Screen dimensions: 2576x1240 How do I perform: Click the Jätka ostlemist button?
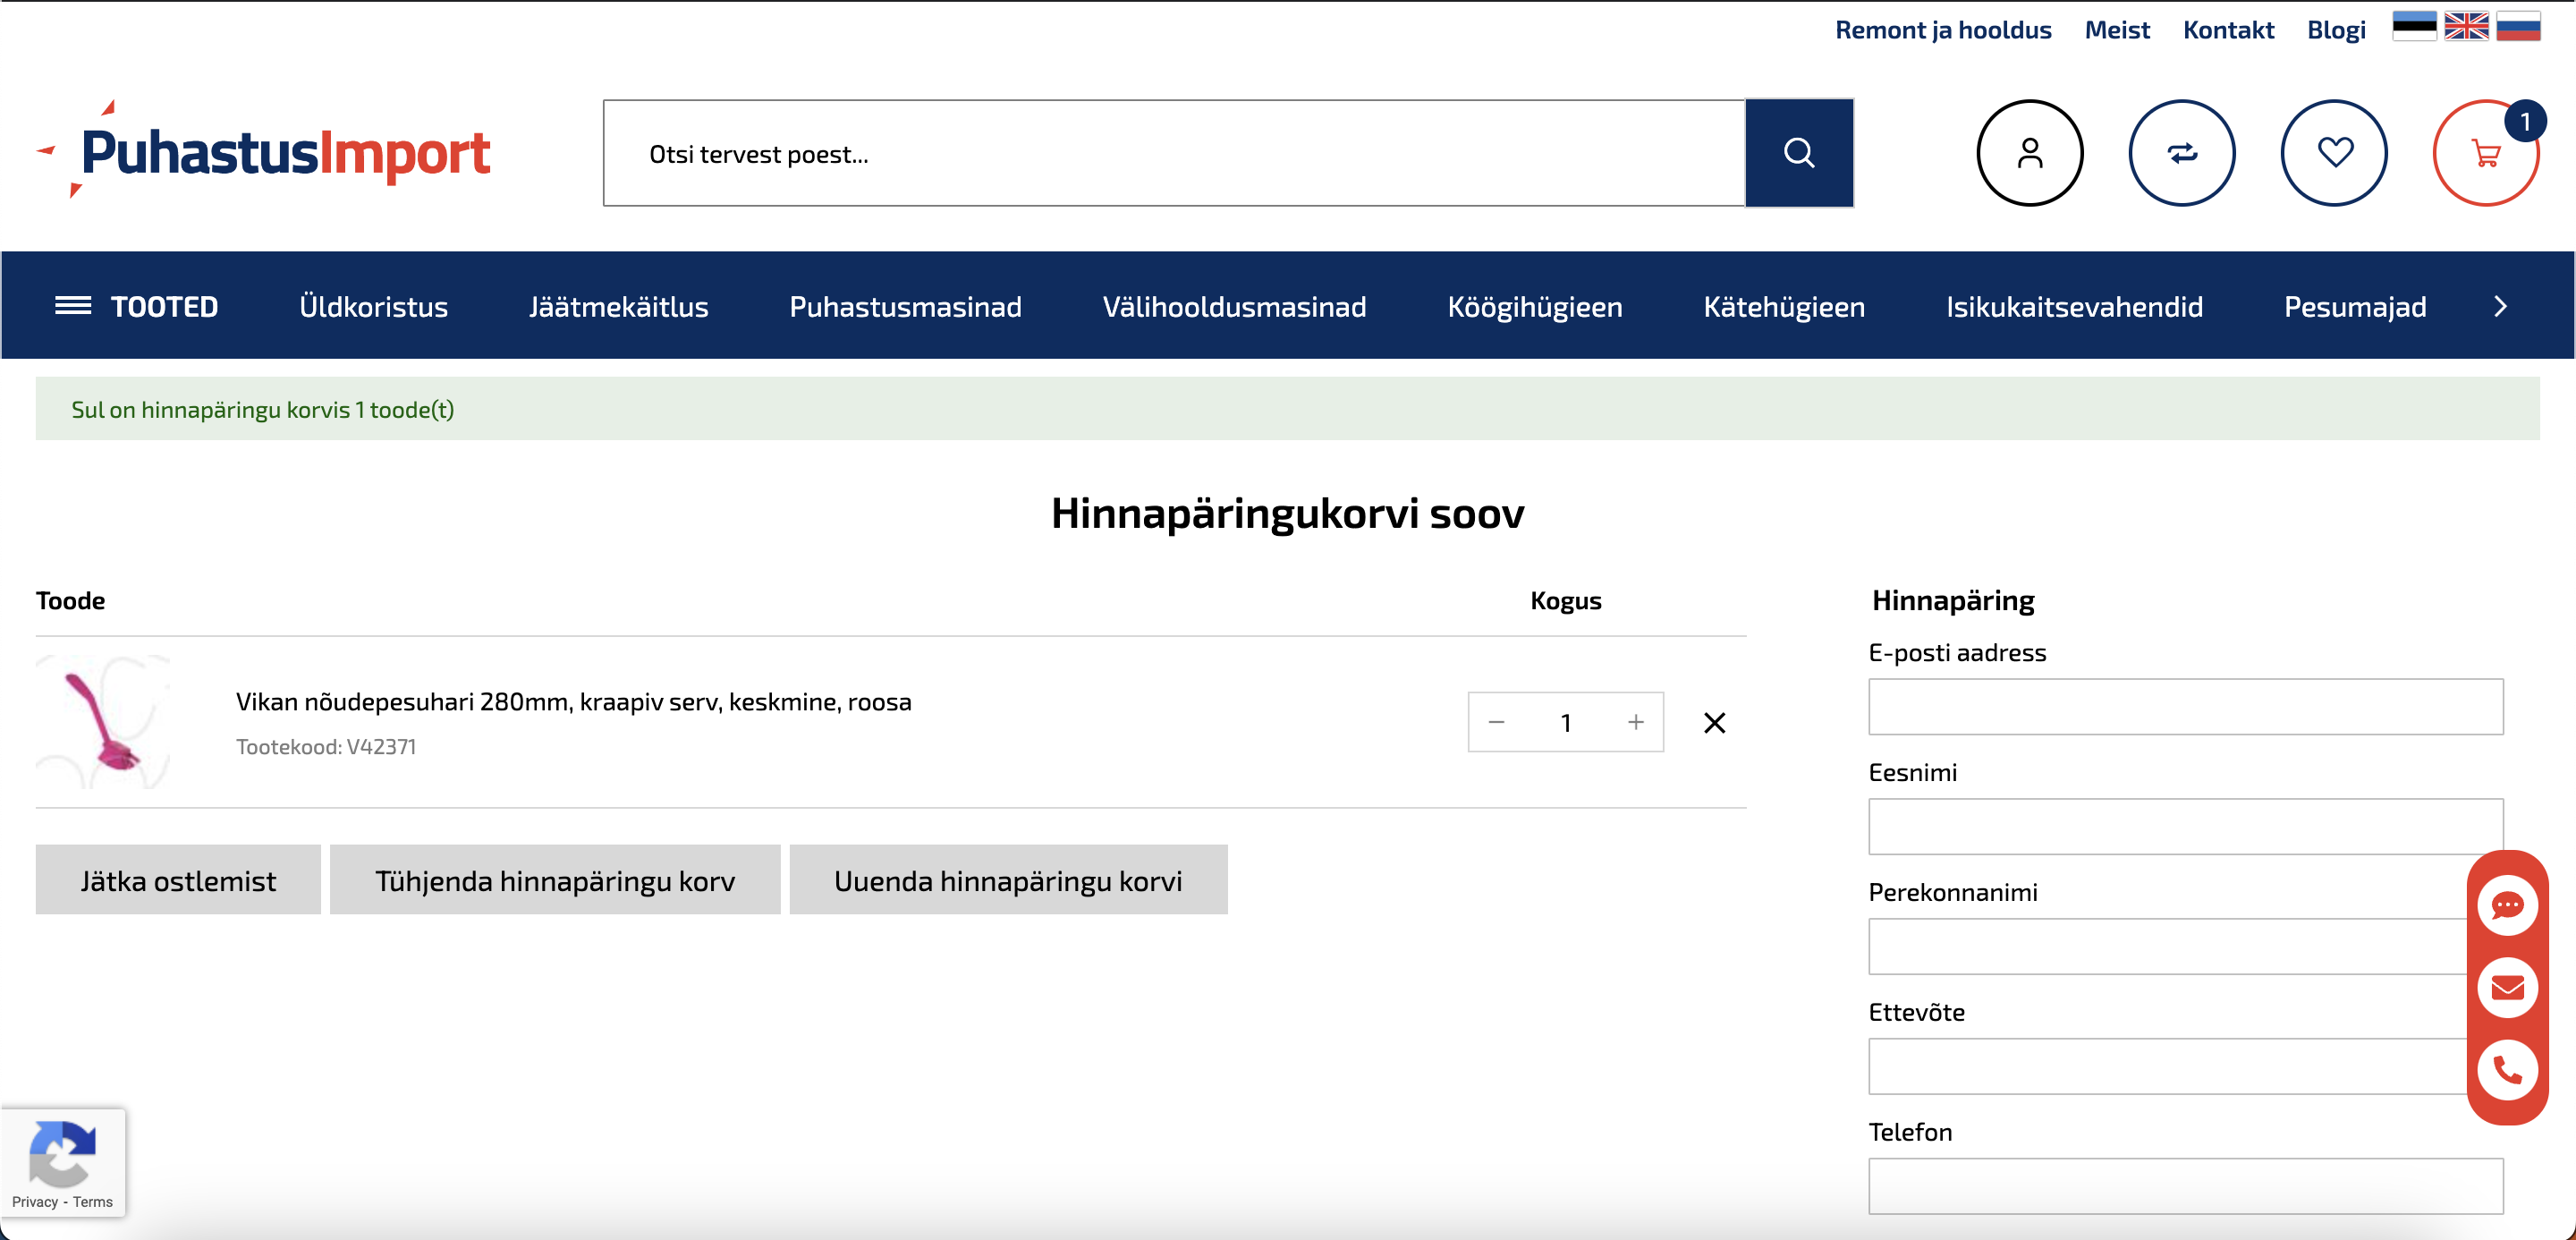(x=178, y=880)
